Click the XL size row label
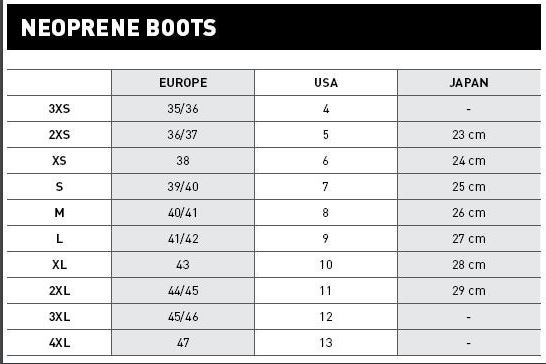 tap(59, 265)
